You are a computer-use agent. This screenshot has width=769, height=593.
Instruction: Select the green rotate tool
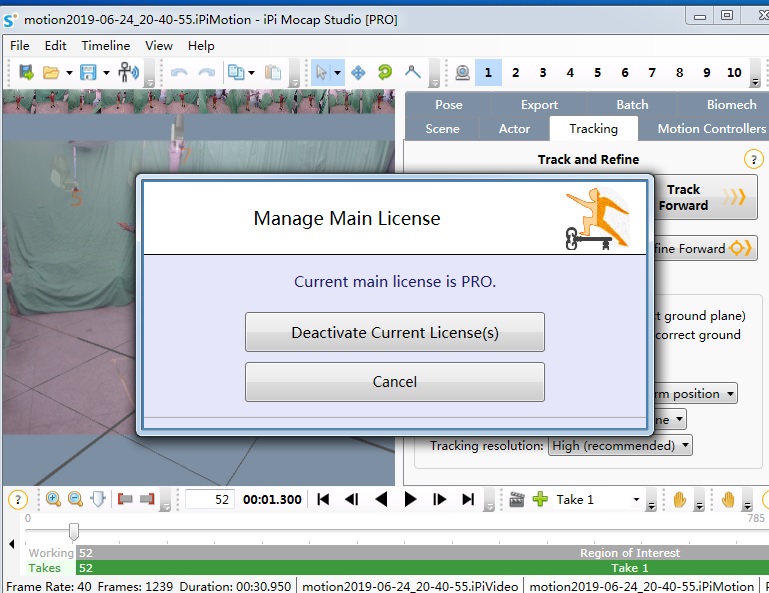(385, 73)
